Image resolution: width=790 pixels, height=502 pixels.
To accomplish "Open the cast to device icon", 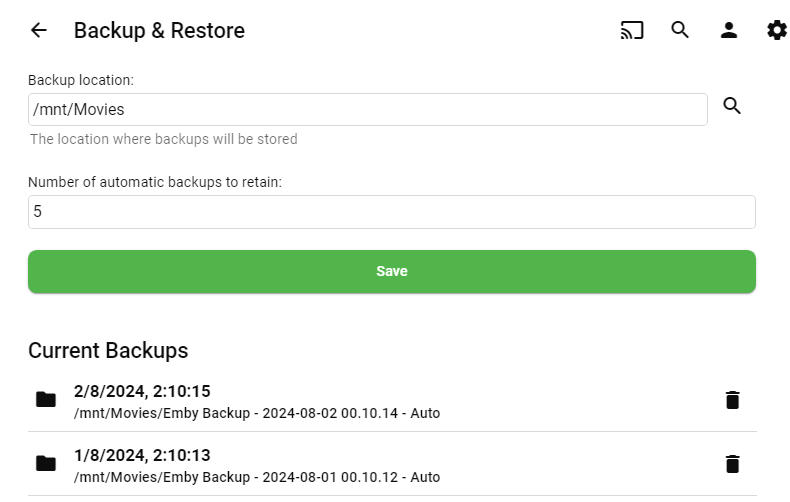I will click(632, 30).
